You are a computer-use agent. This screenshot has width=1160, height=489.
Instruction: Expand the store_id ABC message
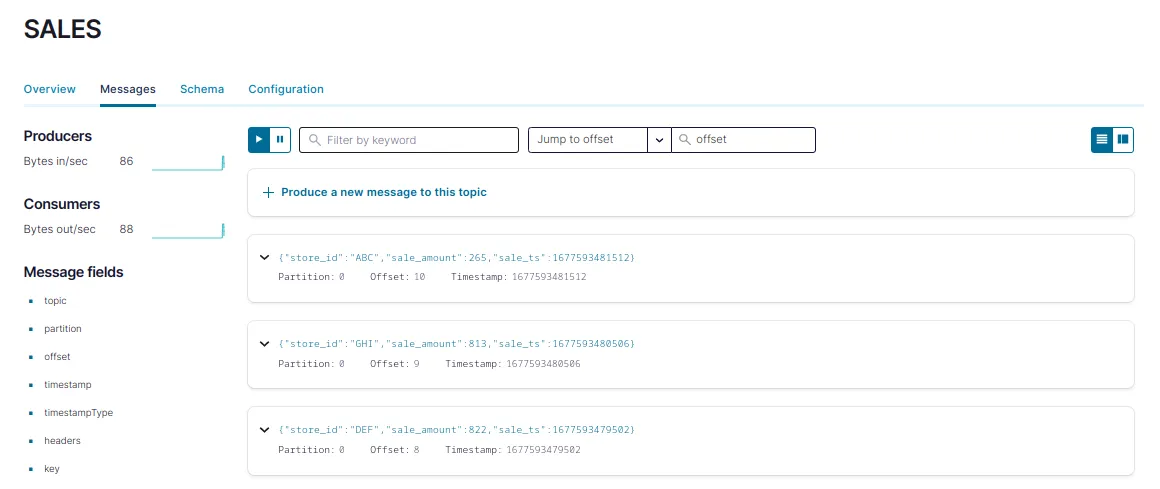tap(264, 258)
